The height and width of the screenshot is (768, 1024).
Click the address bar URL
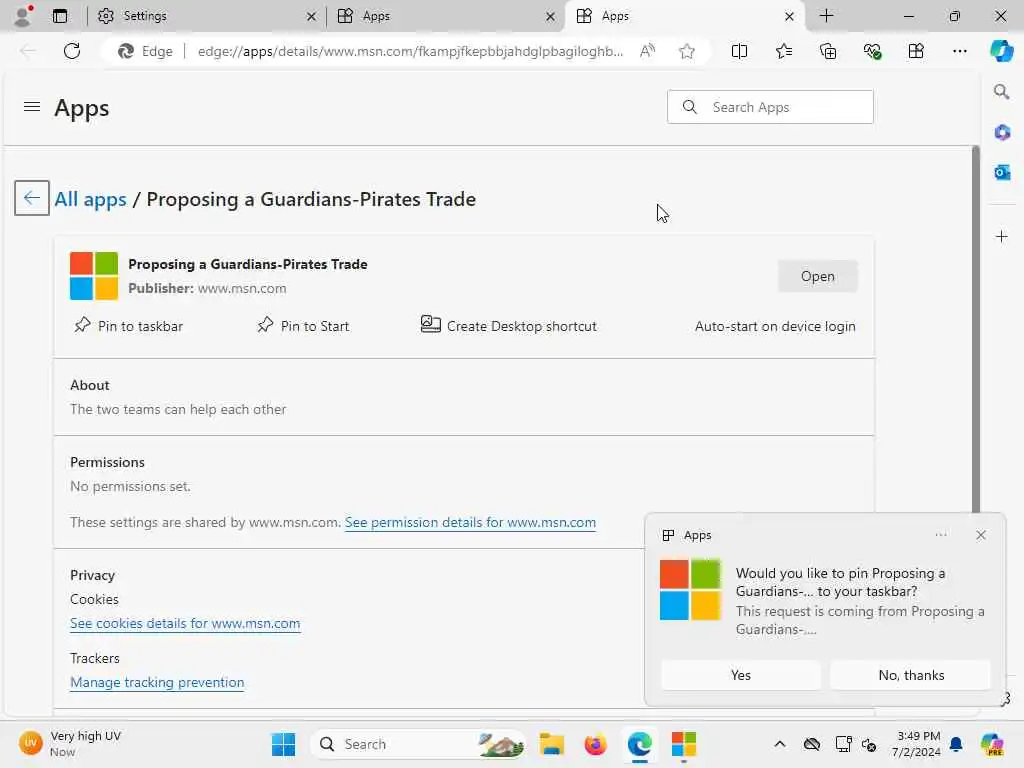pyautogui.click(x=410, y=51)
